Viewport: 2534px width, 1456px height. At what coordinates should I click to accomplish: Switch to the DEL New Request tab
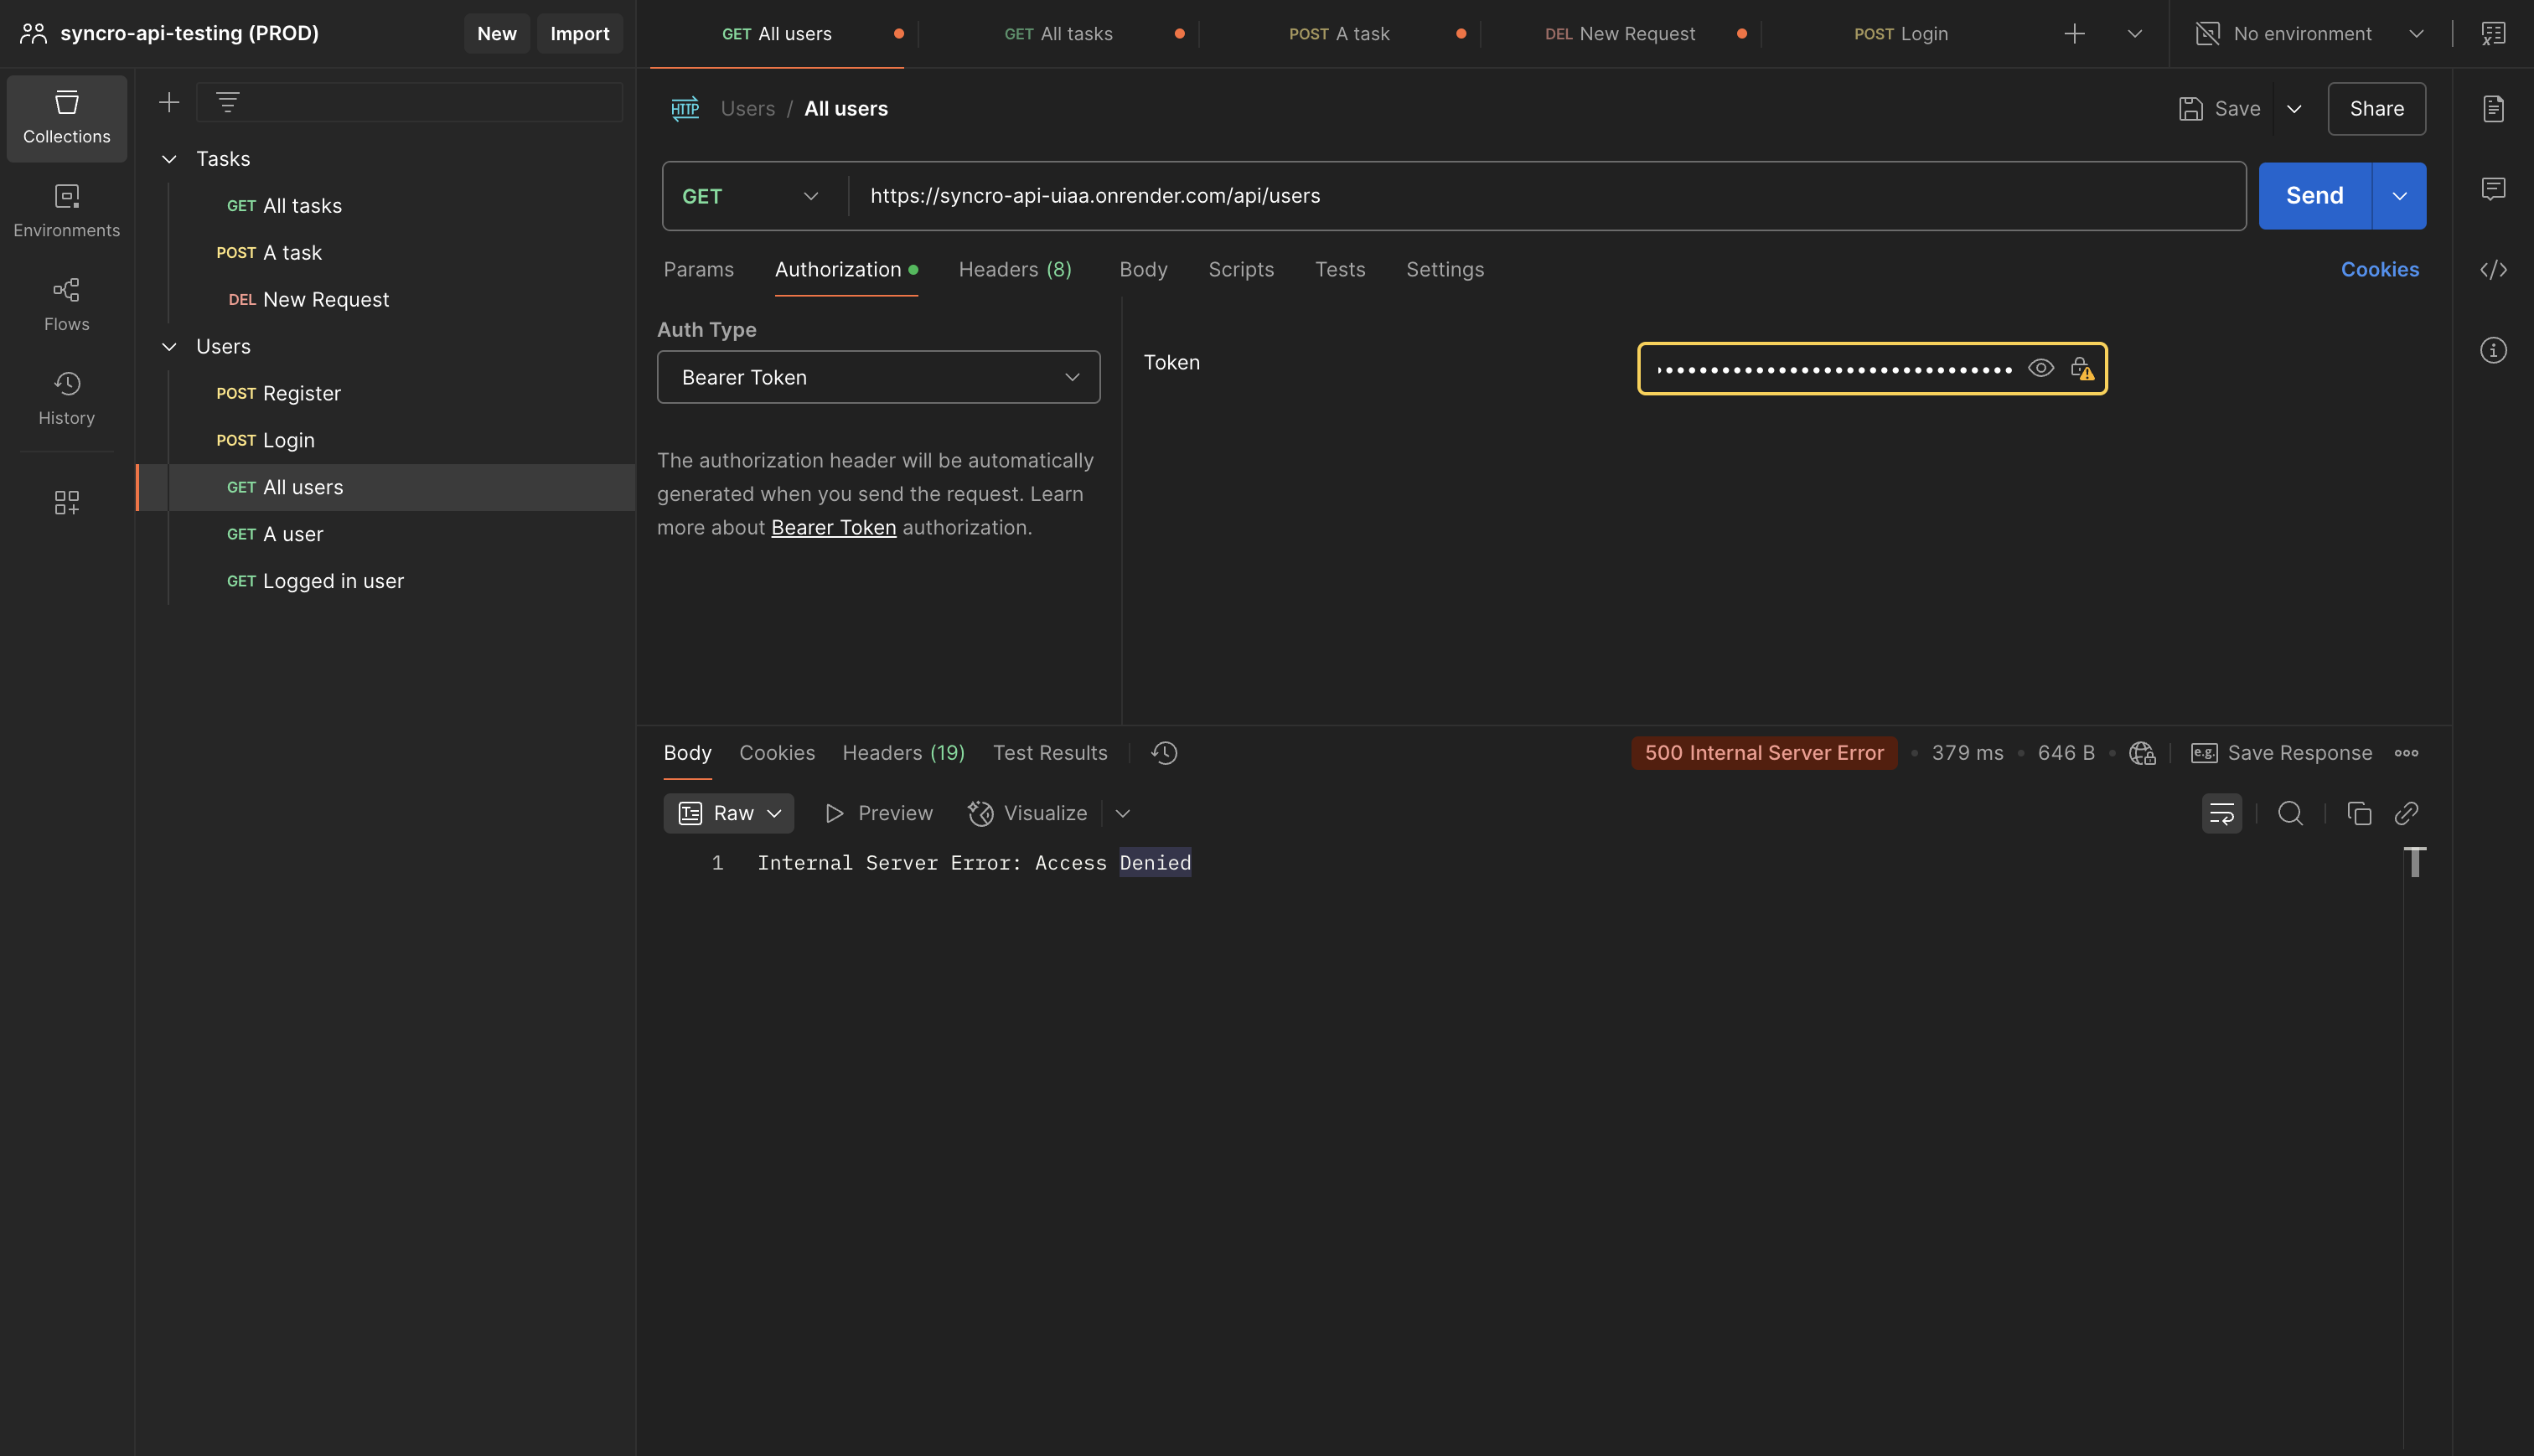click(x=1620, y=34)
